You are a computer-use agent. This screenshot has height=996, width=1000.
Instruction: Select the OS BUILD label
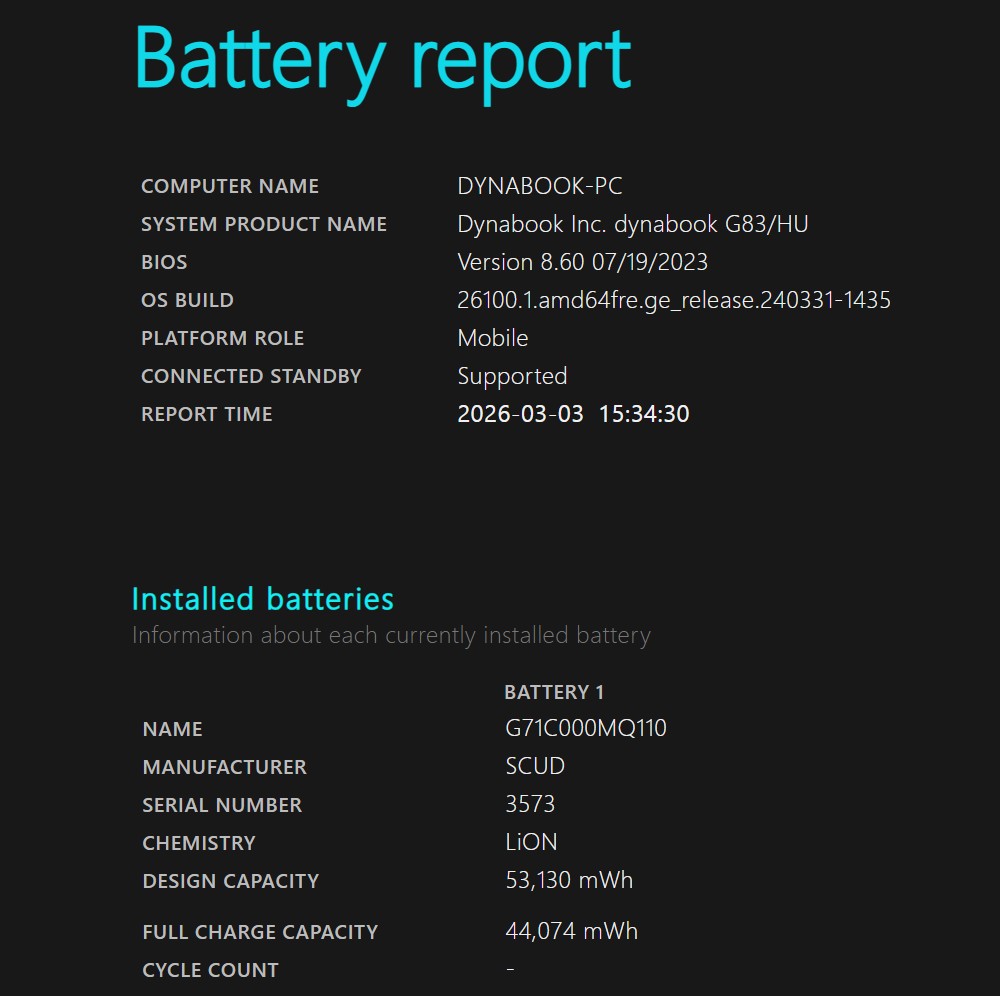click(x=187, y=301)
